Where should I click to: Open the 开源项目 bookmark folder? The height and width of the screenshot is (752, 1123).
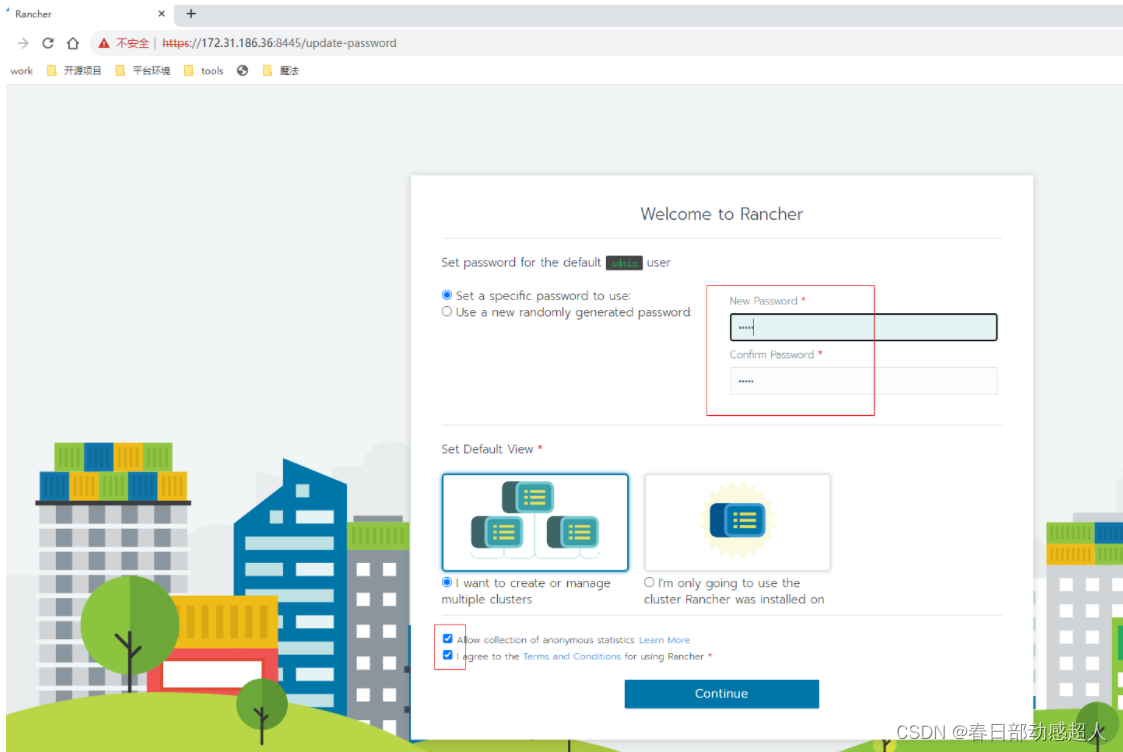74,70
